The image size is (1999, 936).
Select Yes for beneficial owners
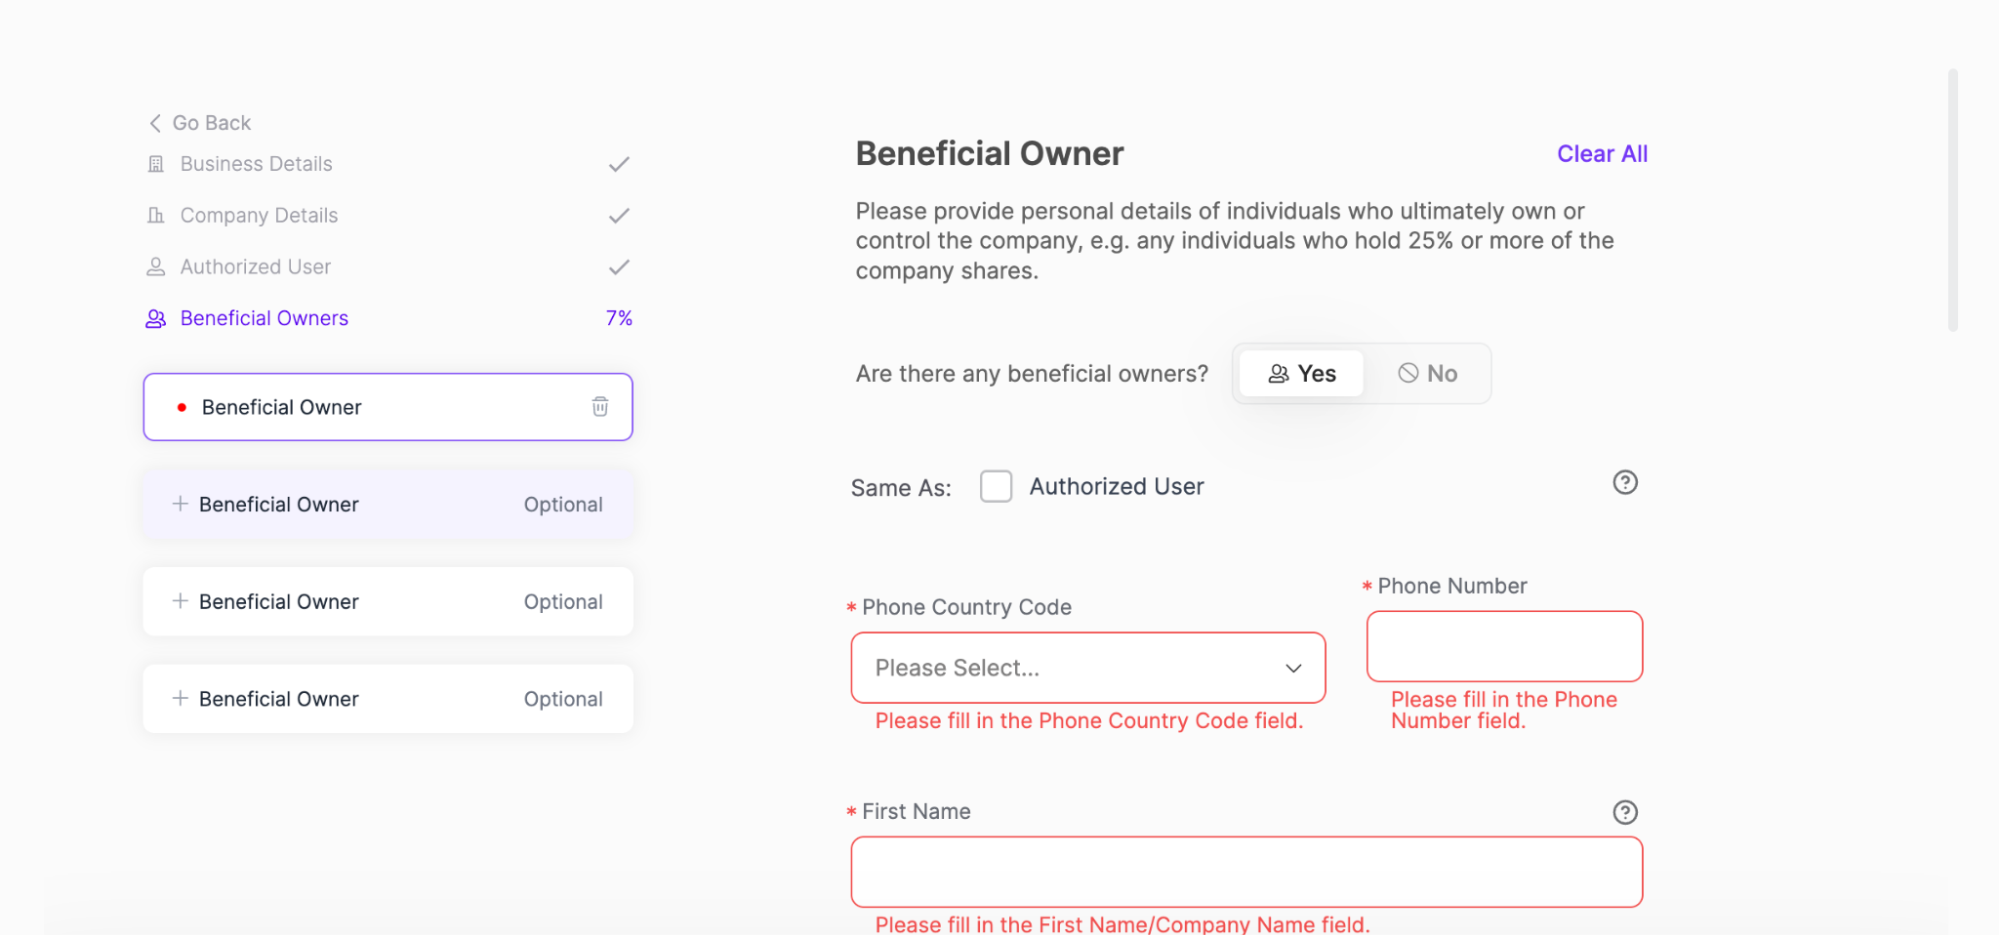(x=1302, y=374)
